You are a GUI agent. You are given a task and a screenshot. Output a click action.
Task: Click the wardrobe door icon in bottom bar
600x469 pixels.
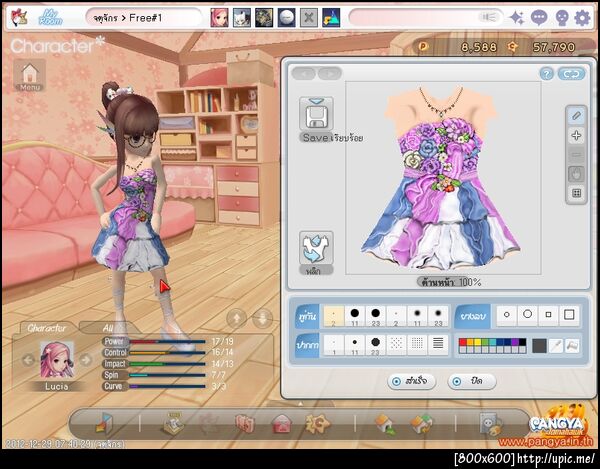[104, 423]
